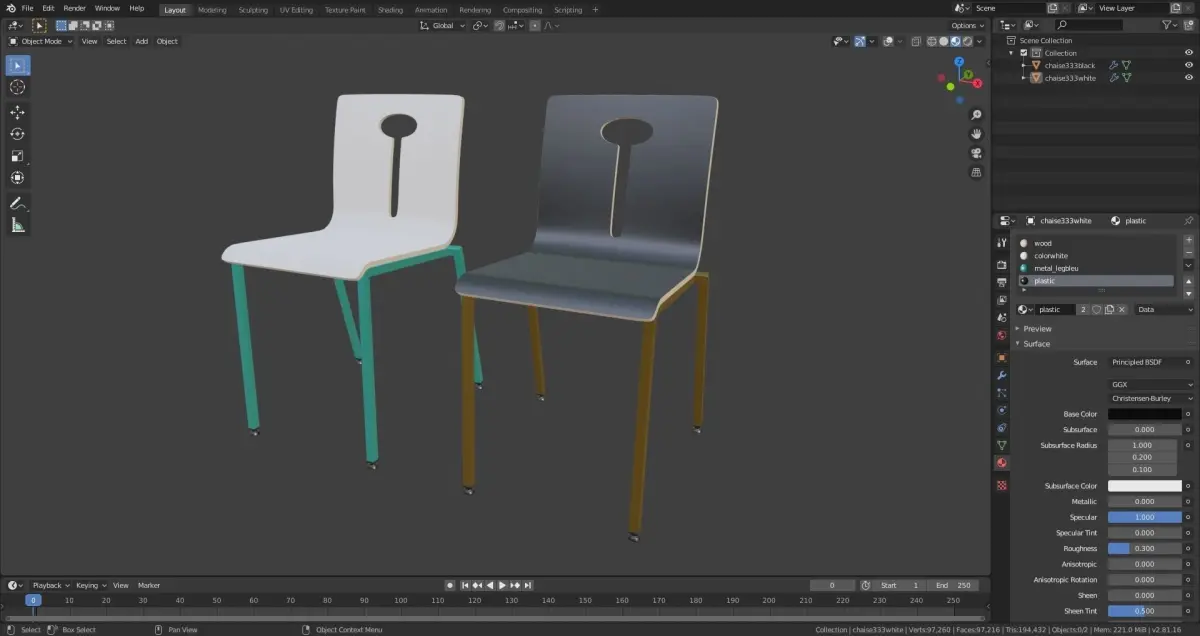Open the Tool properties tab
Screen dimensions: 1200x636
[1001, 243]
